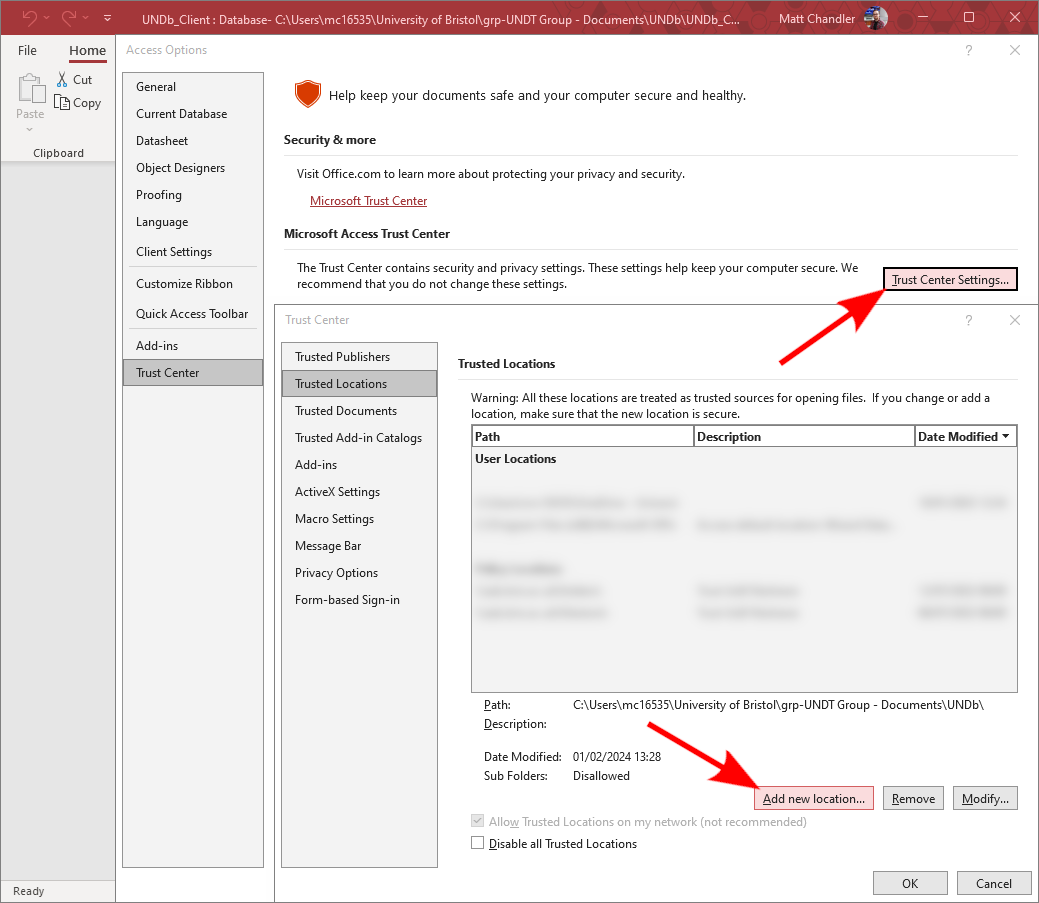Viewport: 1039px width, 903px height.
Task: Open Customize Quick Access Toolbar dropdown
Action: pyautogui.click(x=107, y=18)
